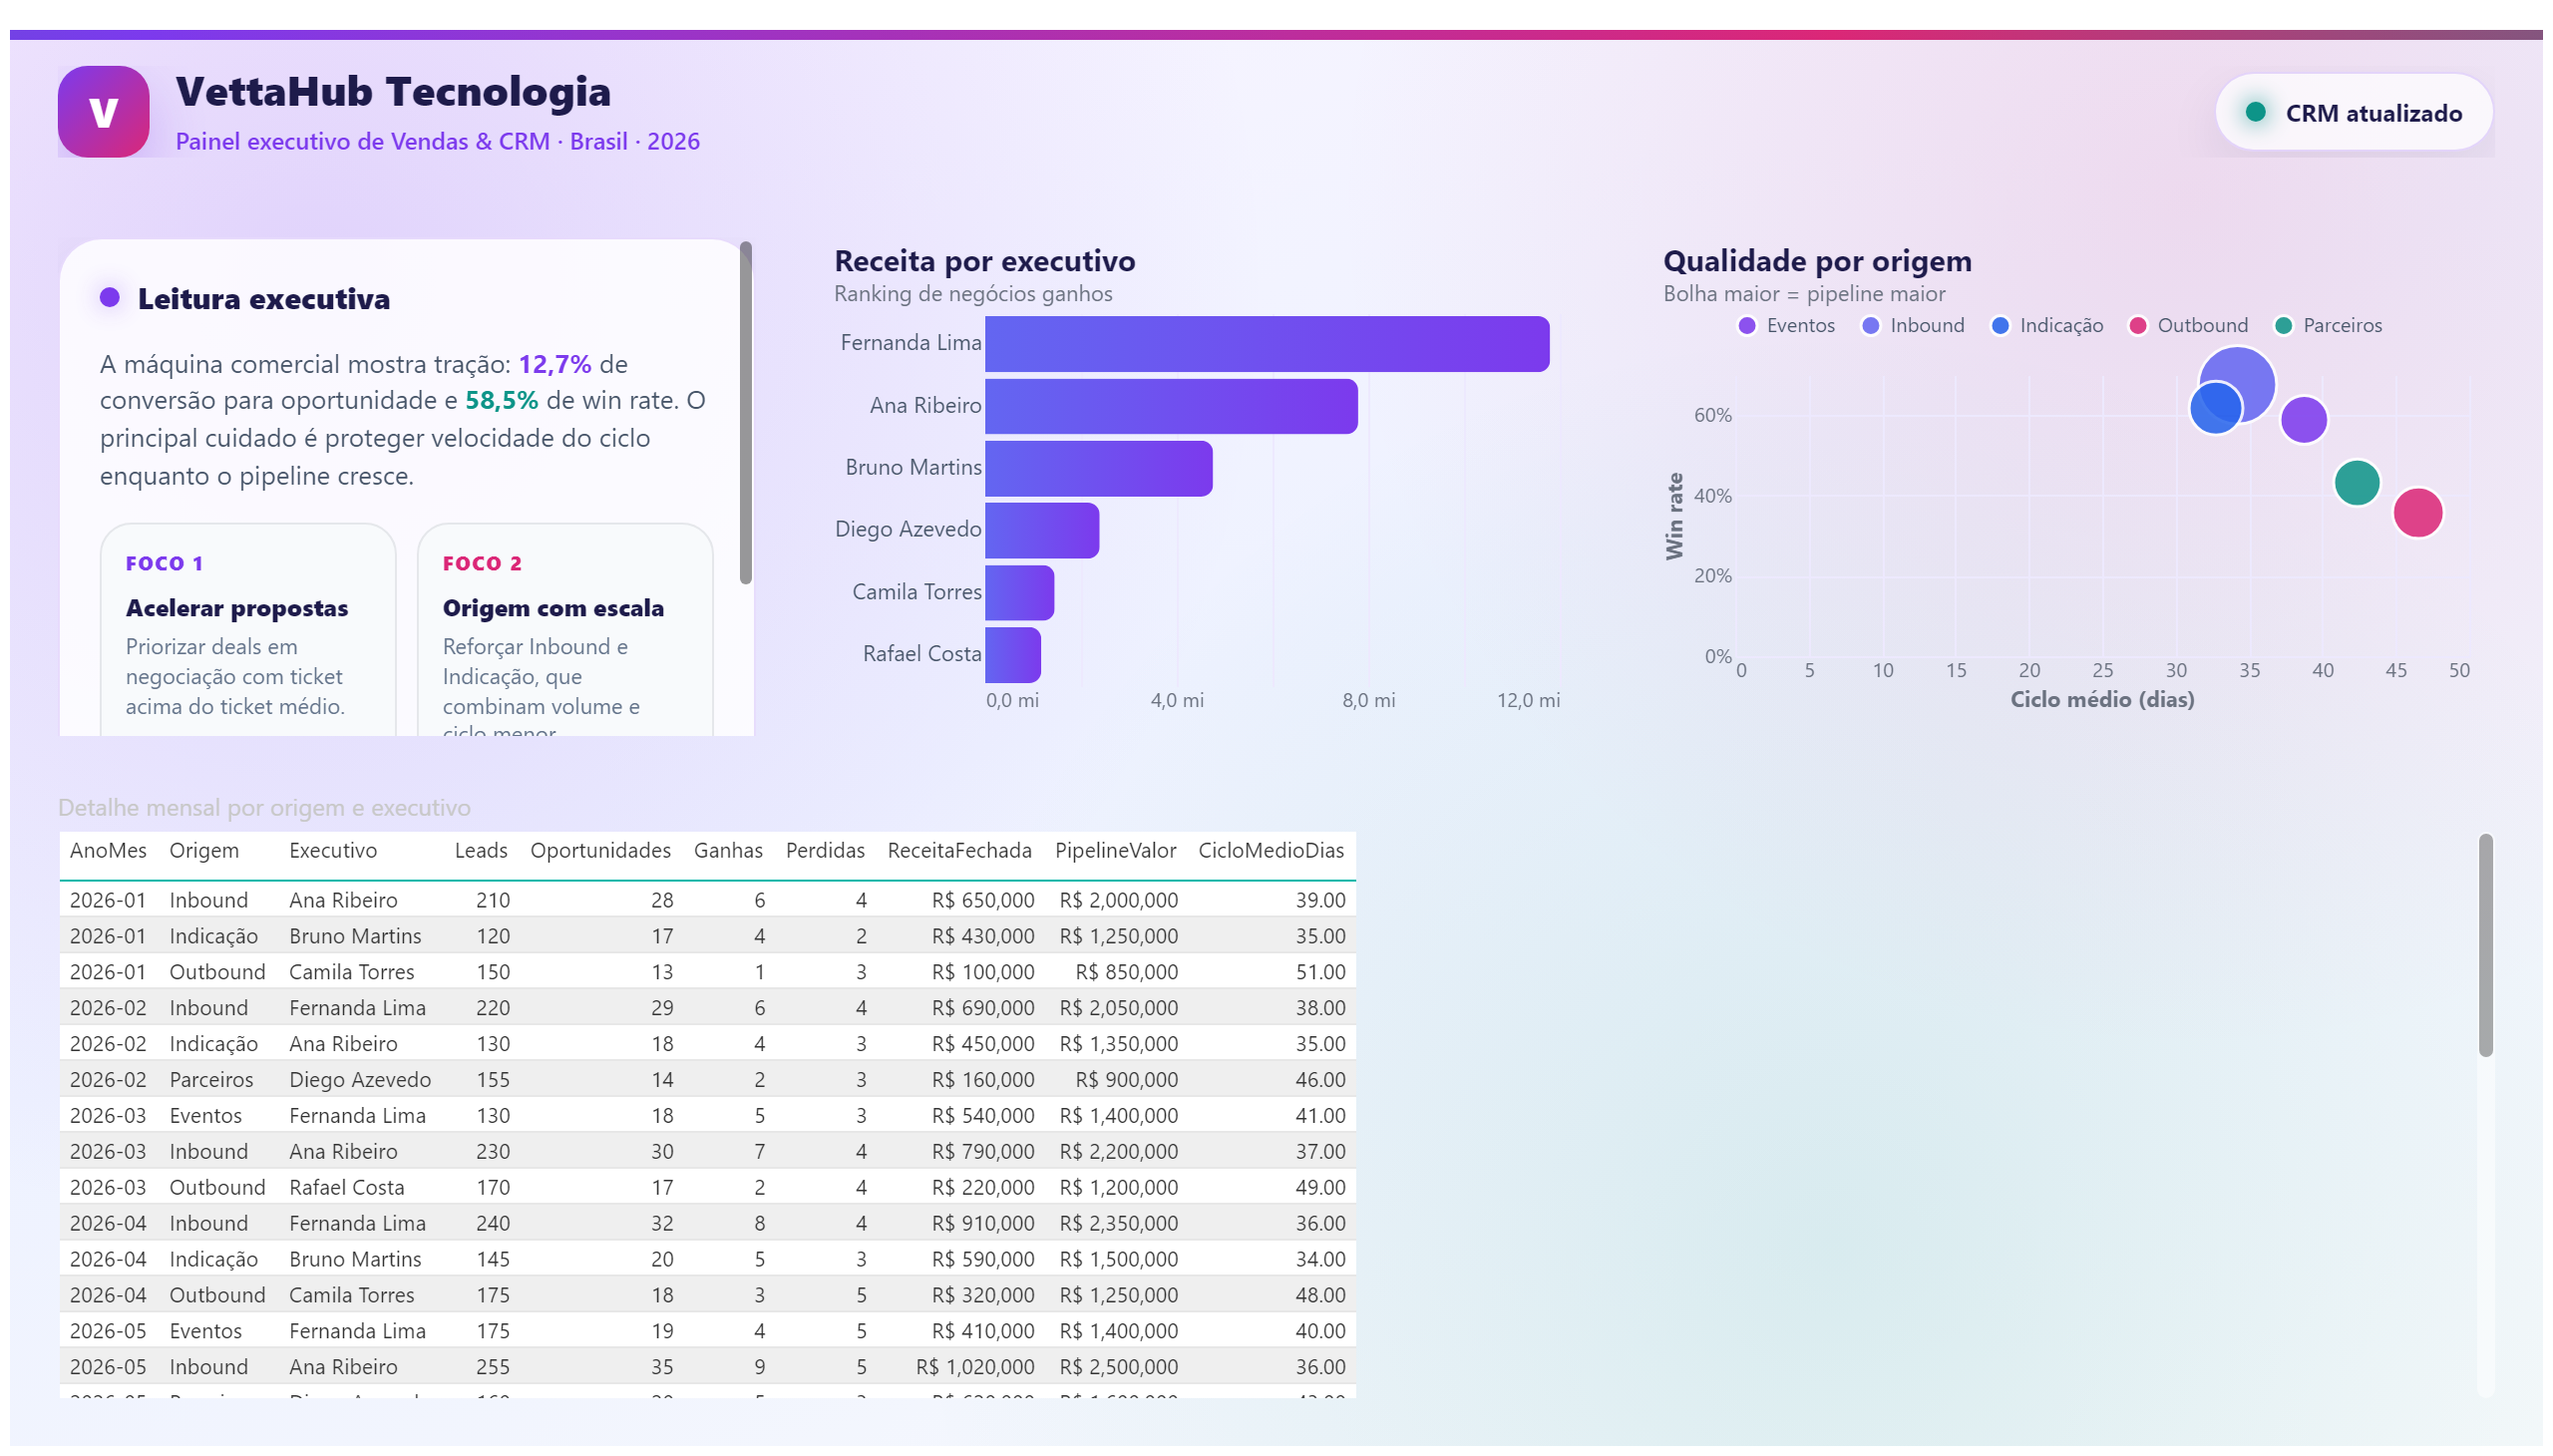2553x1456 pixels.
Task: Sort table by CicloMedioDias column header
Action: (x=1271, y=851)
